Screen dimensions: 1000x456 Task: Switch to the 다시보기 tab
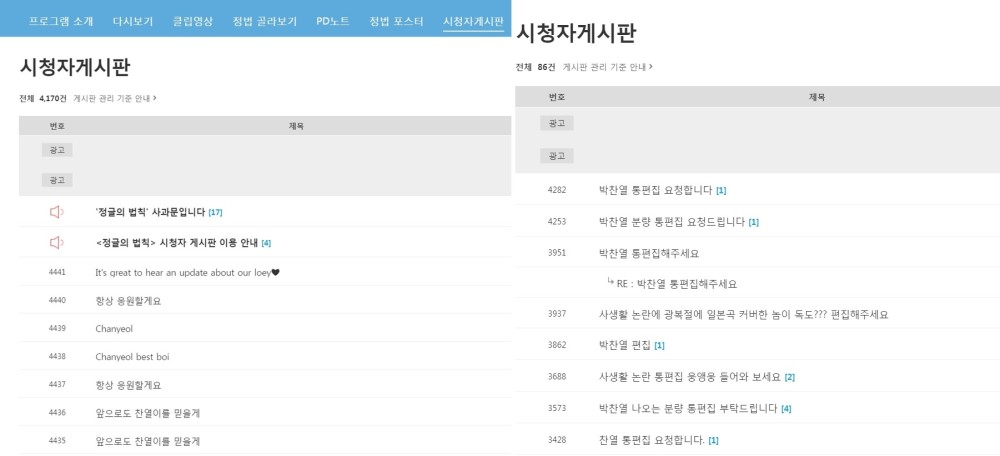133,21
